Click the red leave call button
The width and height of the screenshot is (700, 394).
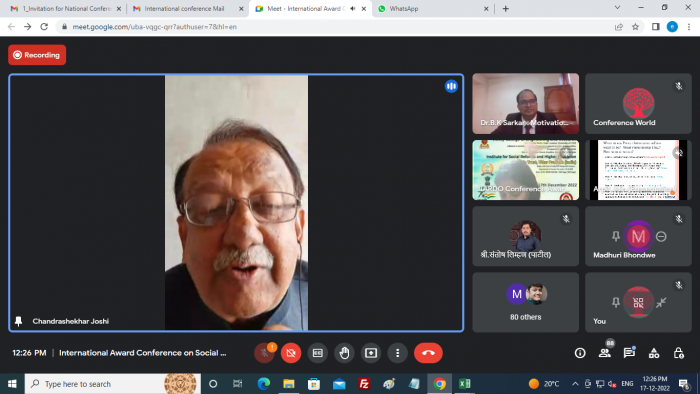428,353
